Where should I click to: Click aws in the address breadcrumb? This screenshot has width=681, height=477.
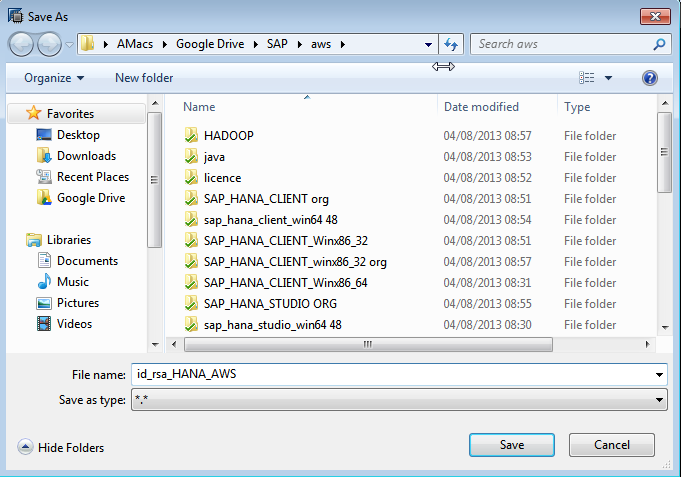pyautogui.click(x=321, y=44)
